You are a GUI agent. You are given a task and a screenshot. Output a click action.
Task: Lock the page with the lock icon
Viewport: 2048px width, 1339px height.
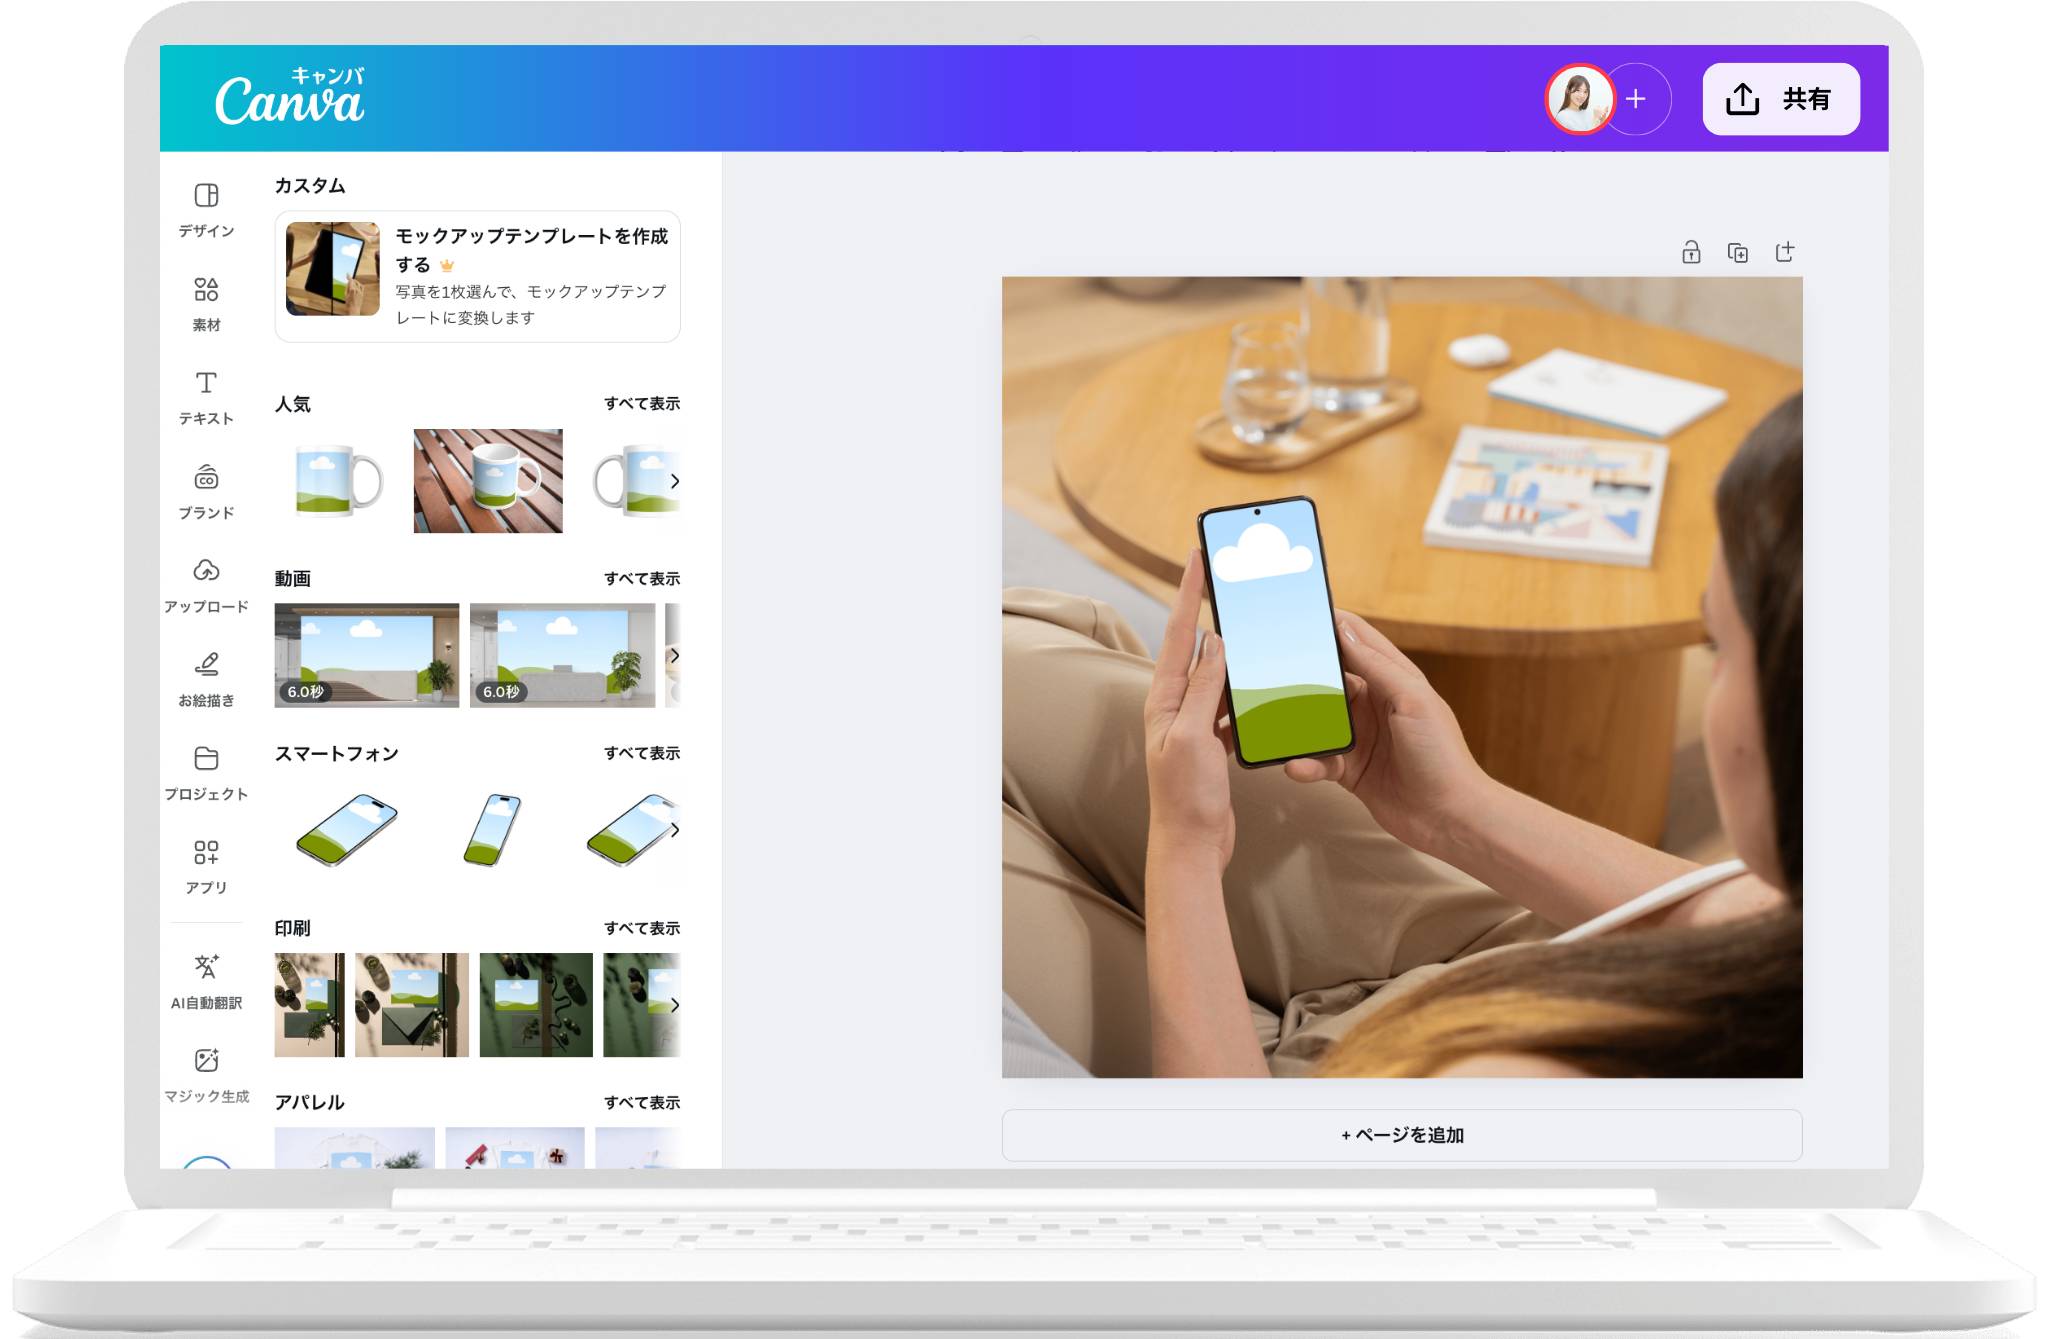tap(1691, 252)
